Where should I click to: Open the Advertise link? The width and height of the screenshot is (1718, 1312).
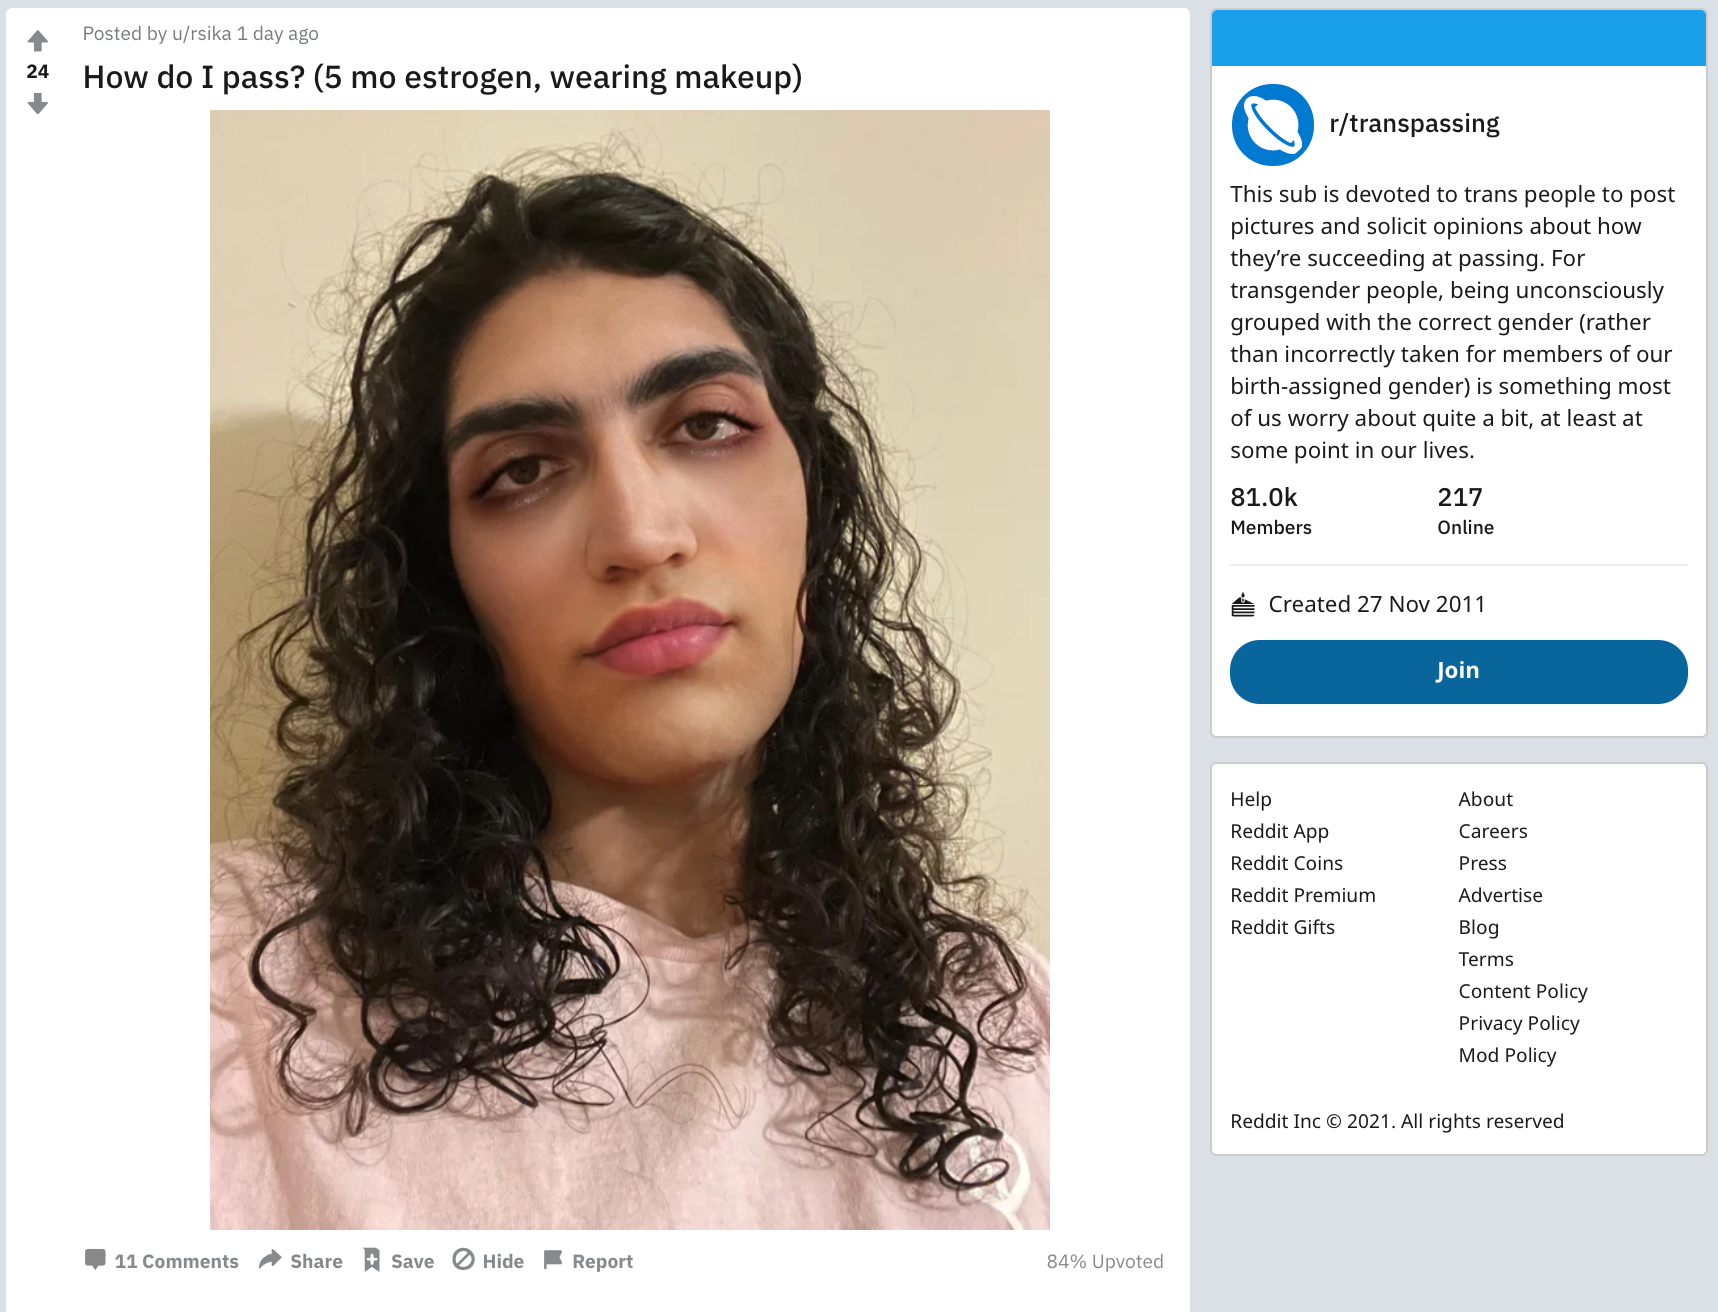pyautogui.click(x=1500, y=895)
